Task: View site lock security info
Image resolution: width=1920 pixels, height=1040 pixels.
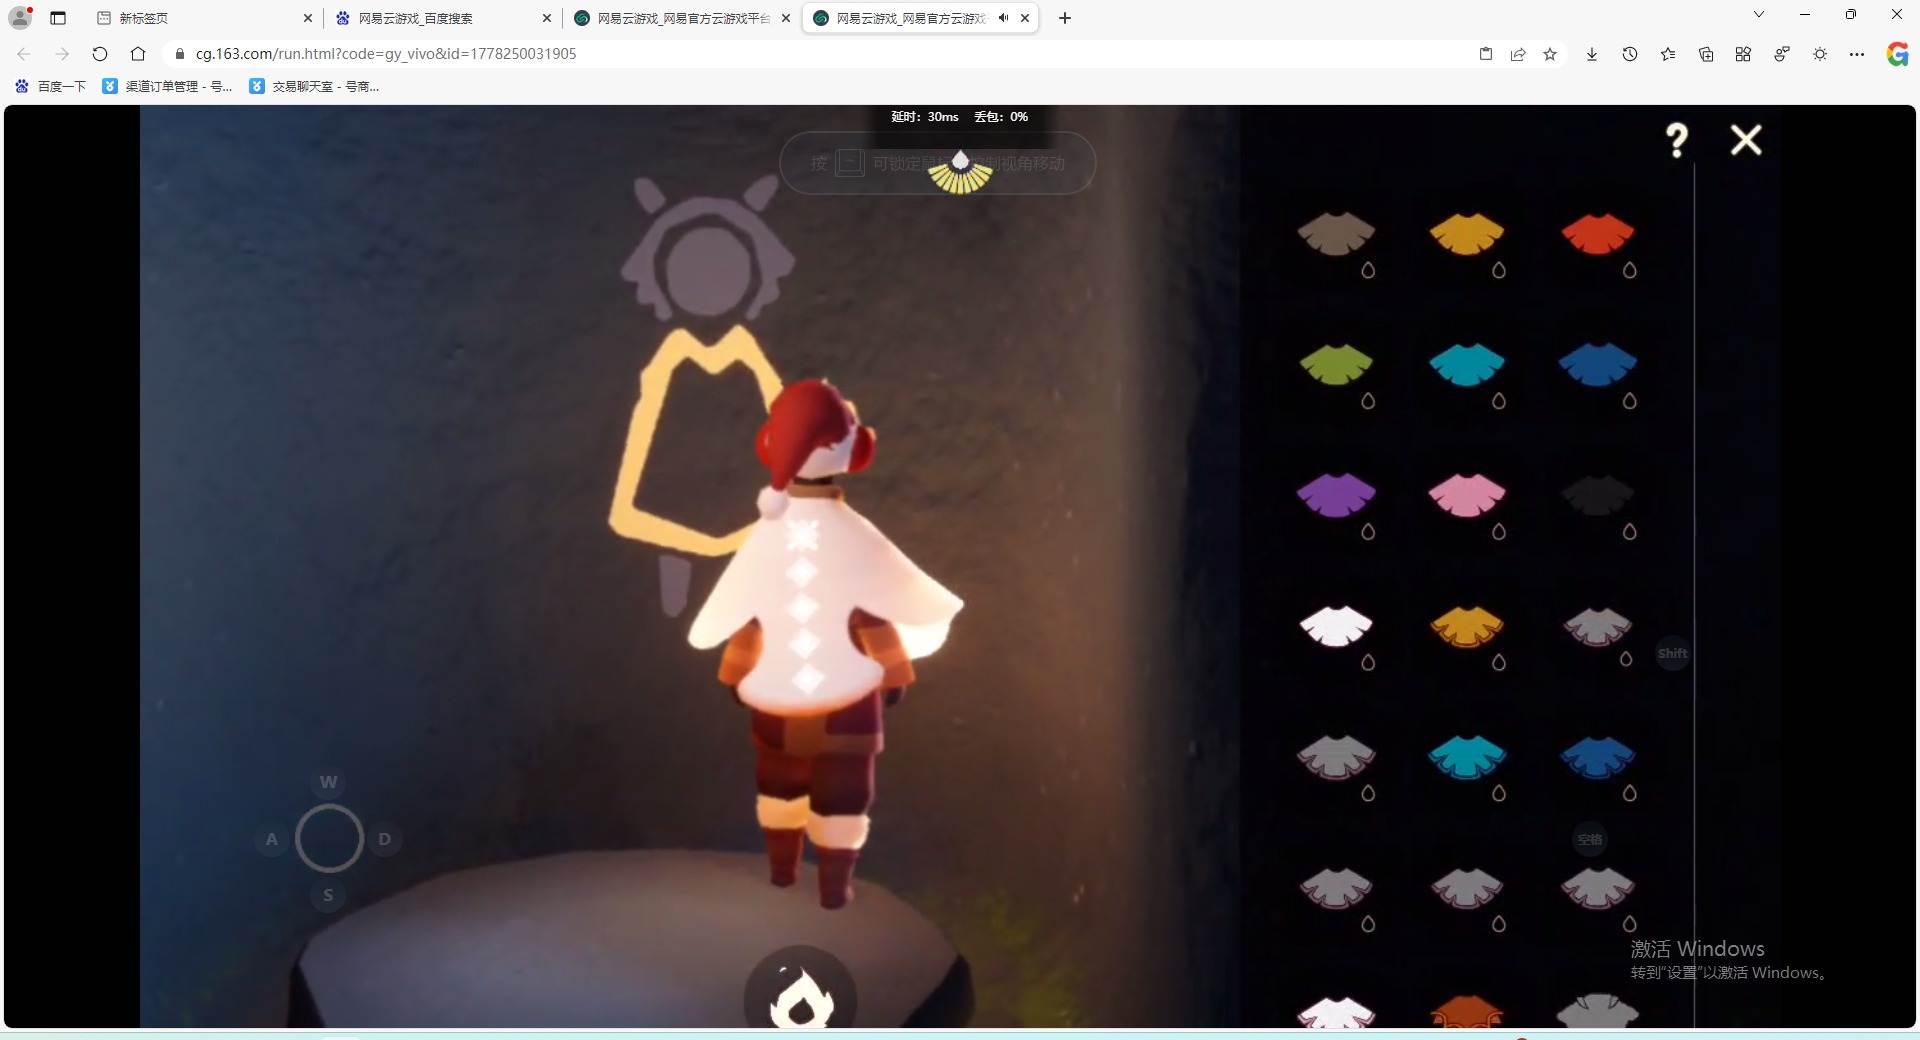Action: pyautogui.click(x=180, y=54)
